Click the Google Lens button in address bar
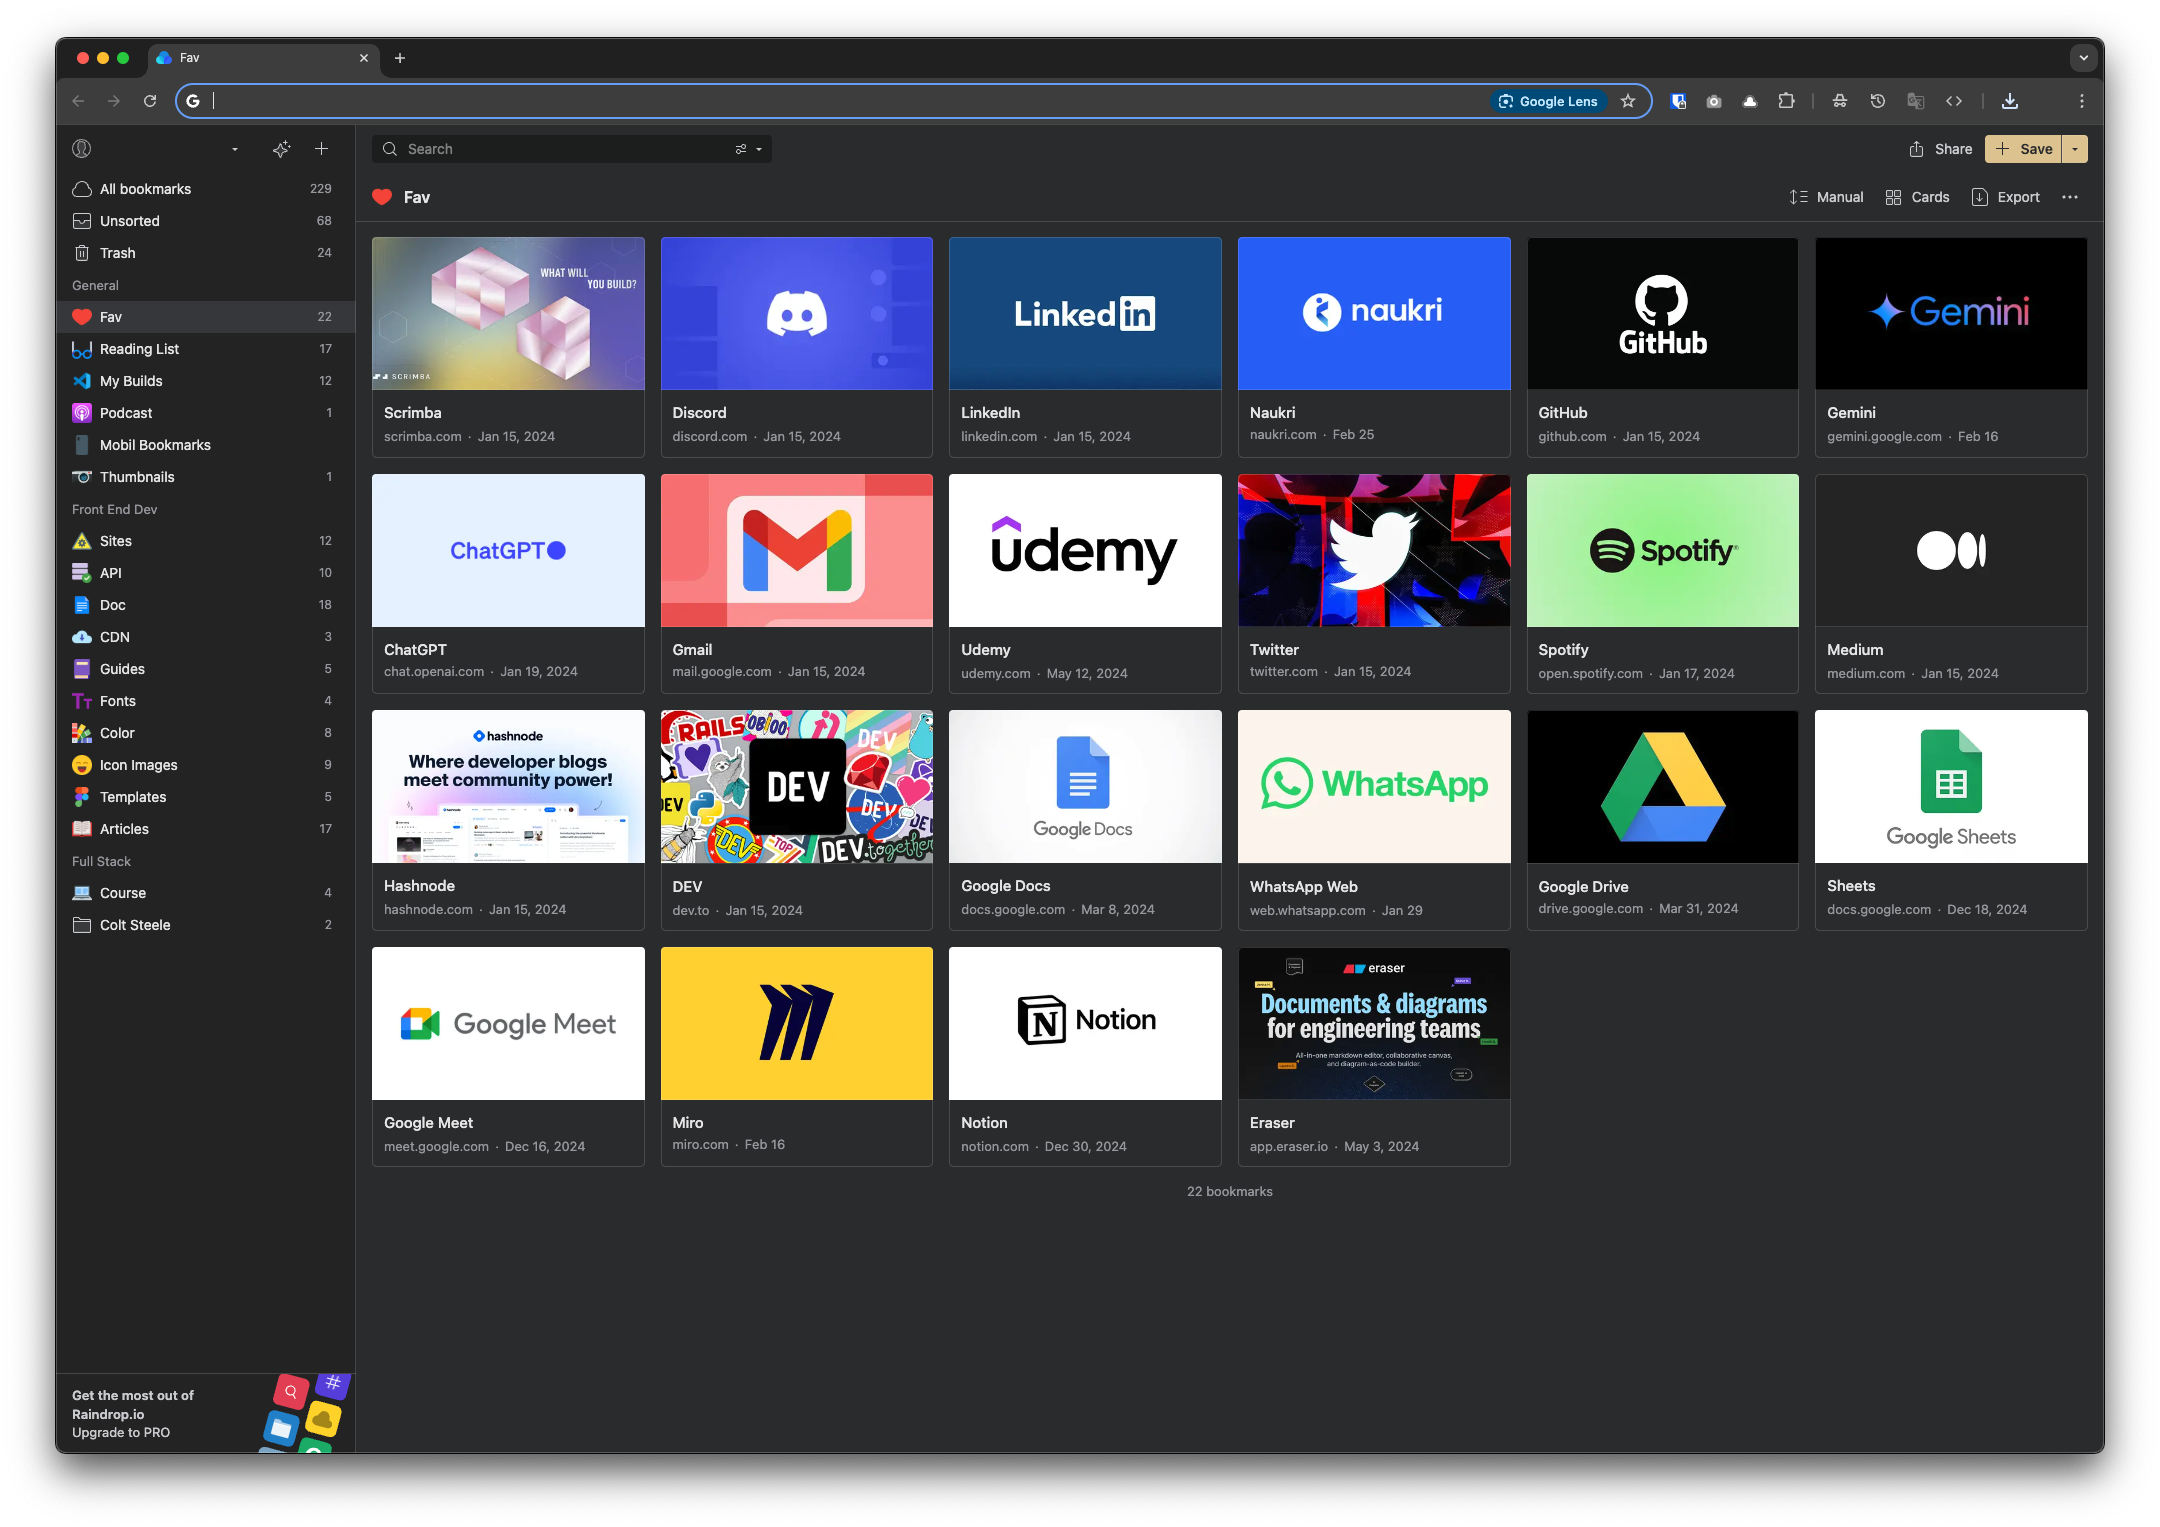Viewport: 2160px width, 1527px height. pos(1548,101)
